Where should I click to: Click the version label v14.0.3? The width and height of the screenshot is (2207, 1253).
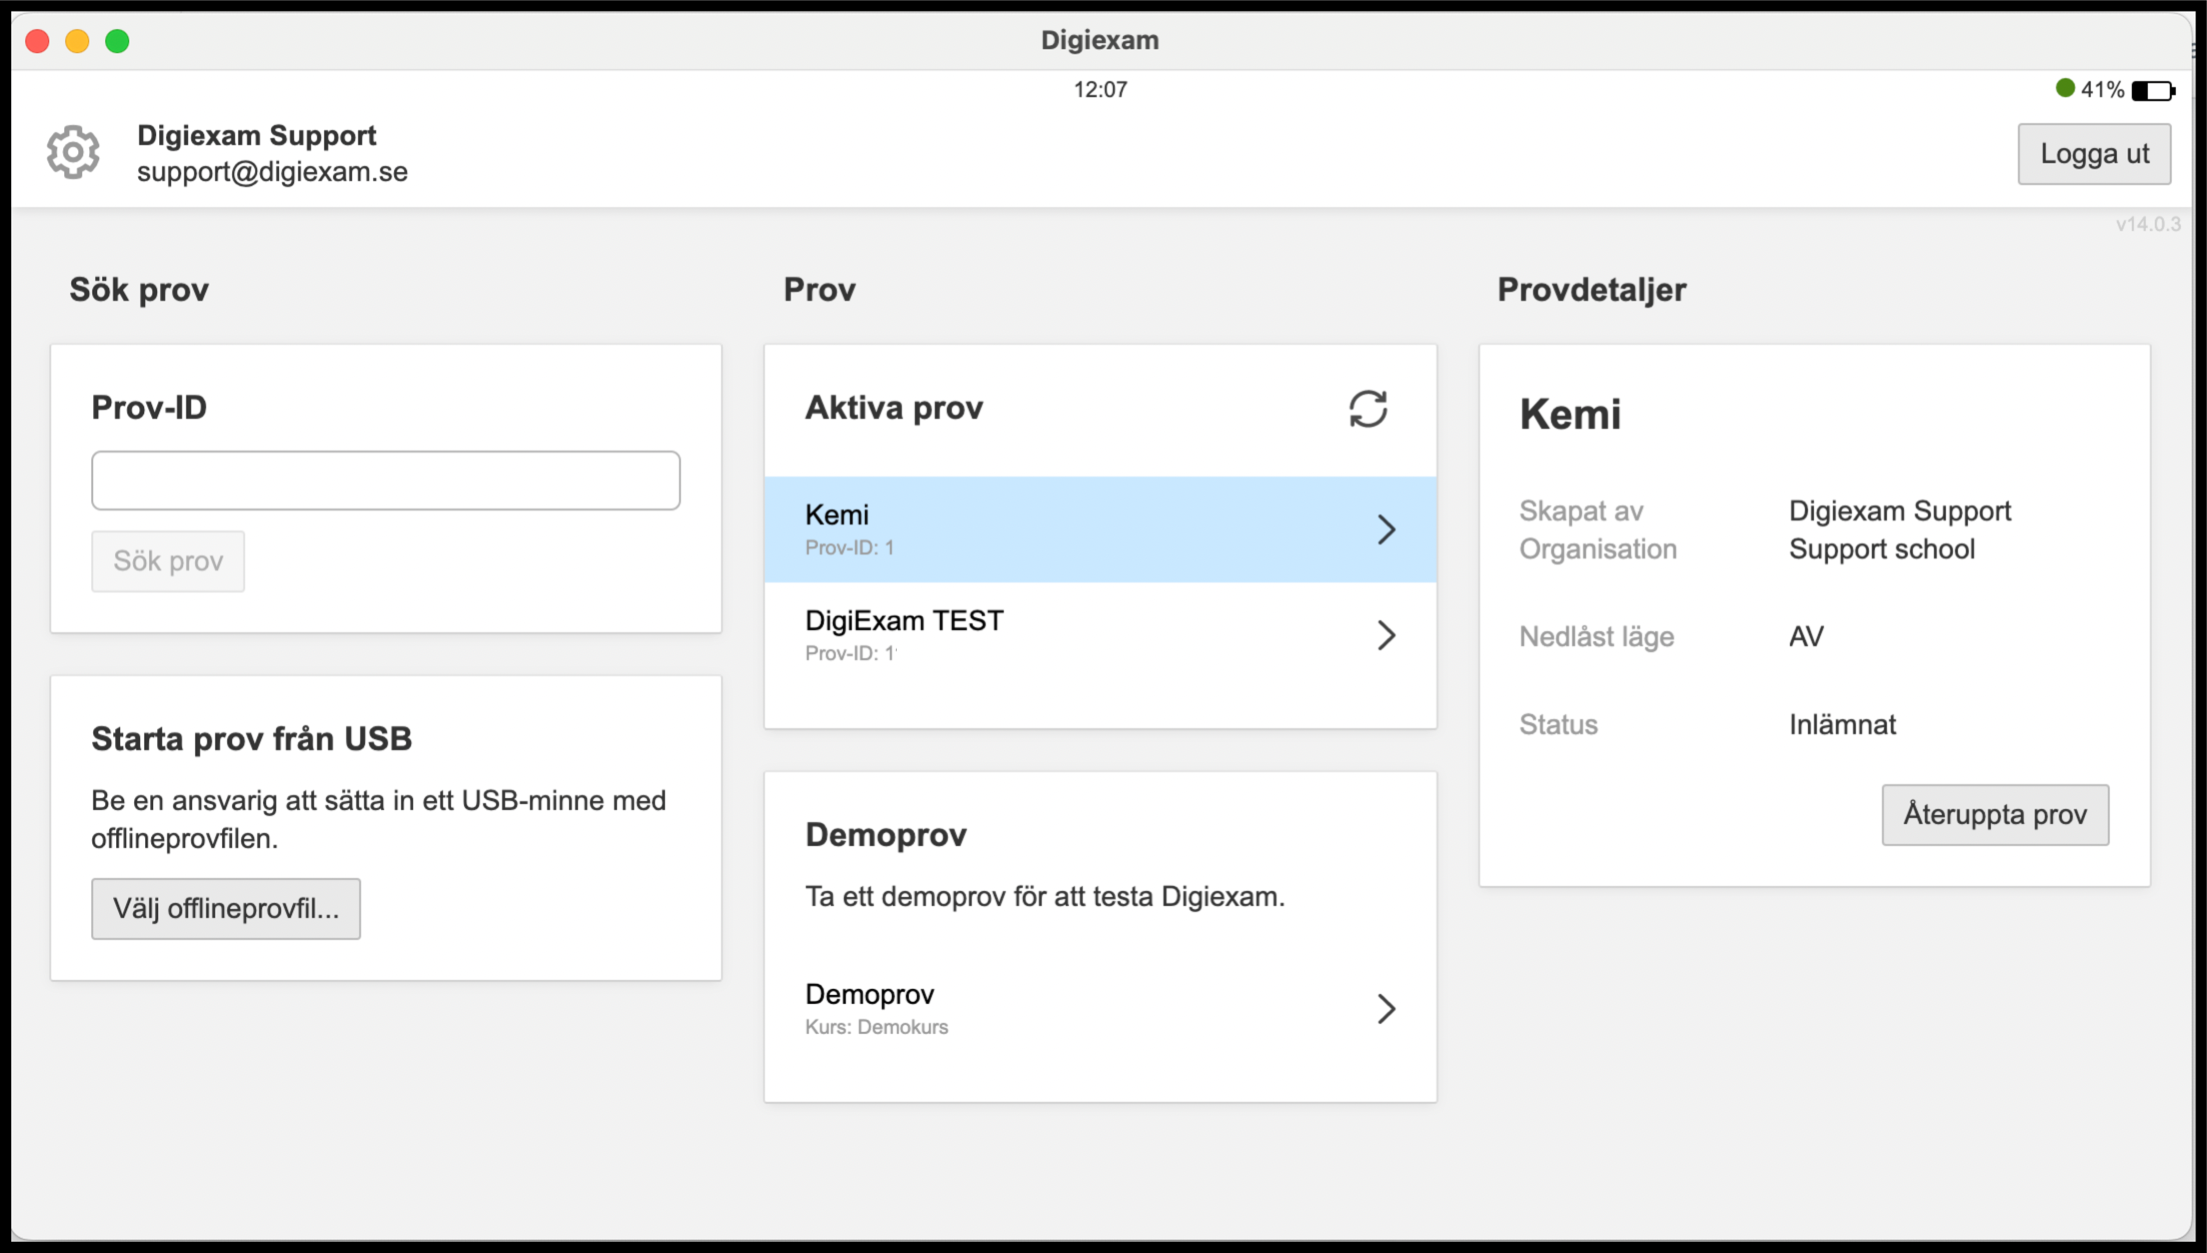[2147, 224]
